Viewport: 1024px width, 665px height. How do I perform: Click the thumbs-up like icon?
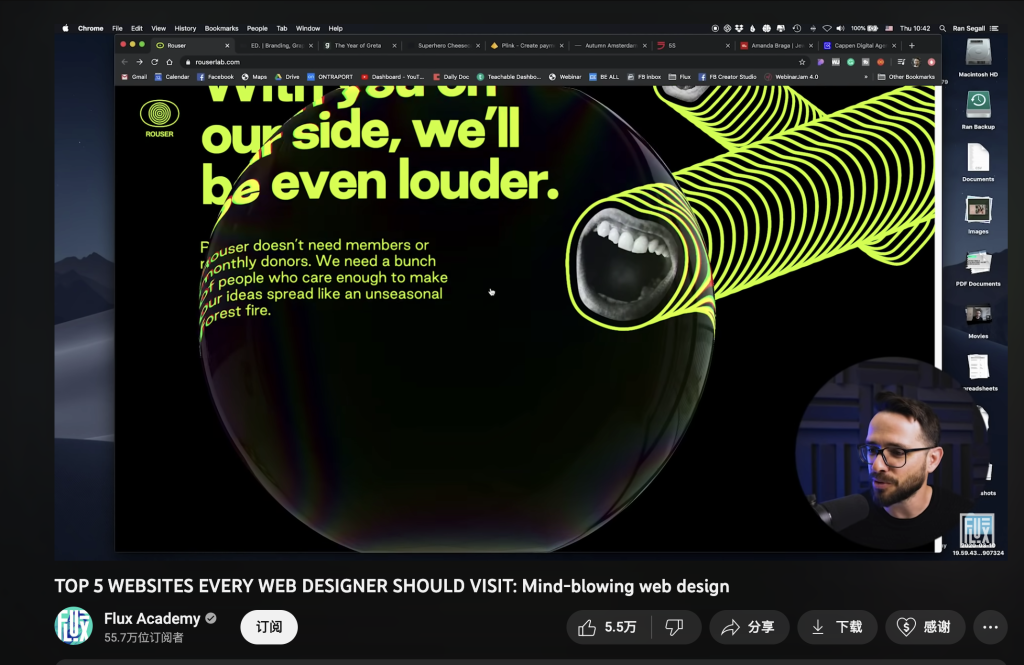tap(587, 627)
